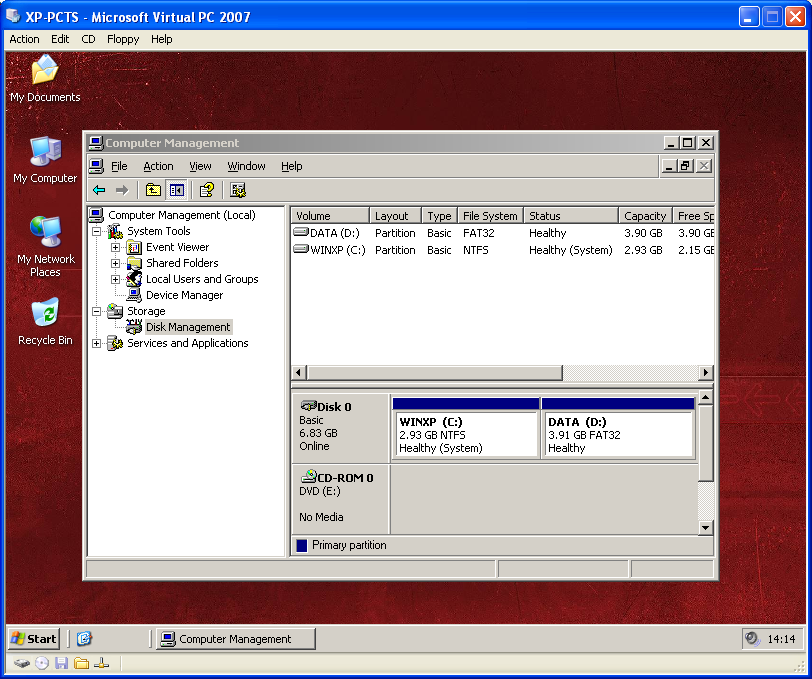Open Virtual PC's Edit menu
This screenshot has height=679, width=812.
[x=60, y=39]
